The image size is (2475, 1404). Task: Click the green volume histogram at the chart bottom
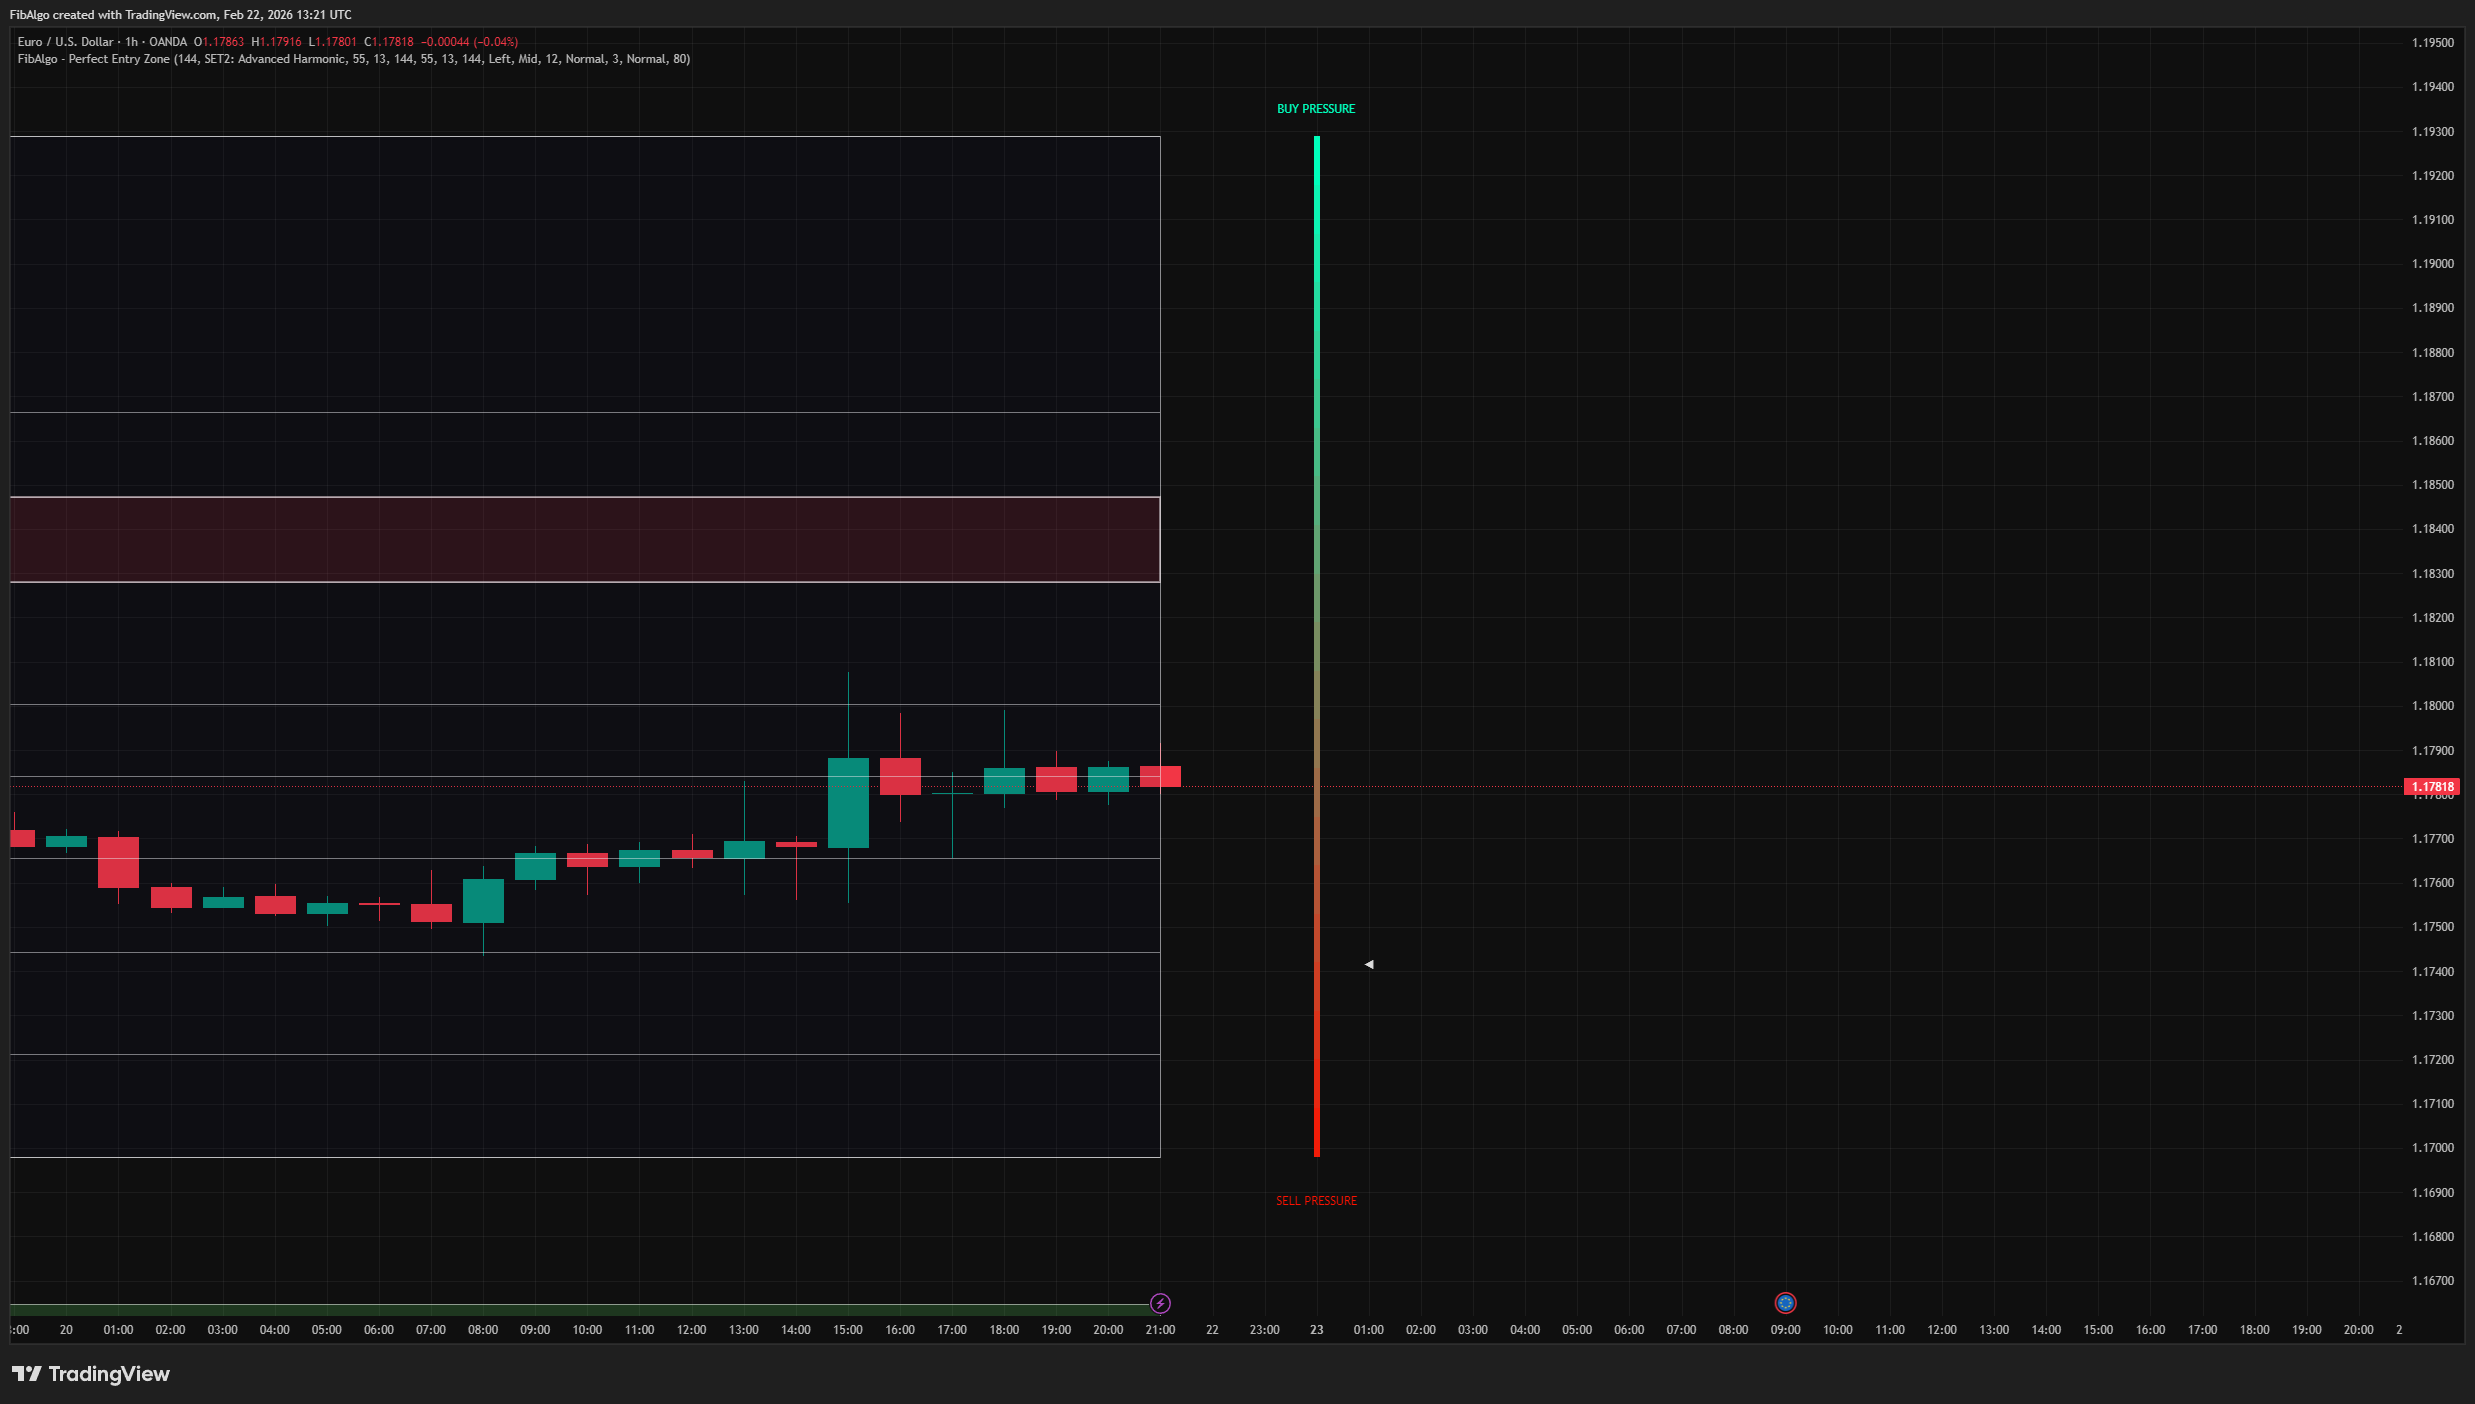click(580, 1307)
